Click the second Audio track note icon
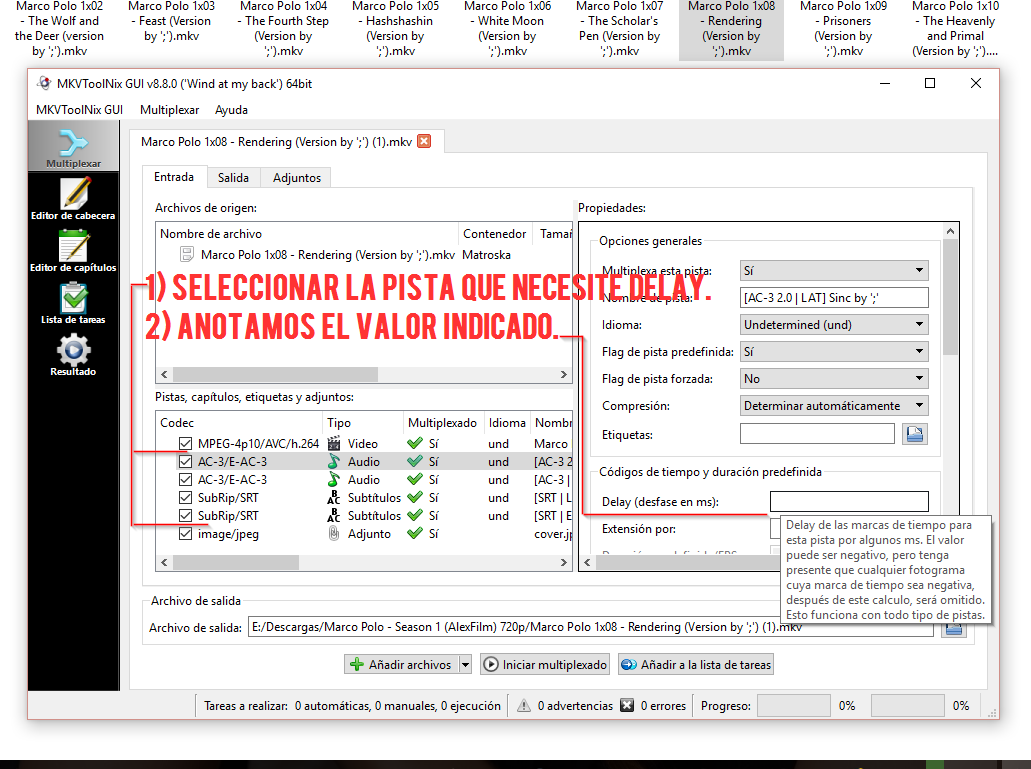 coord(334,480)
